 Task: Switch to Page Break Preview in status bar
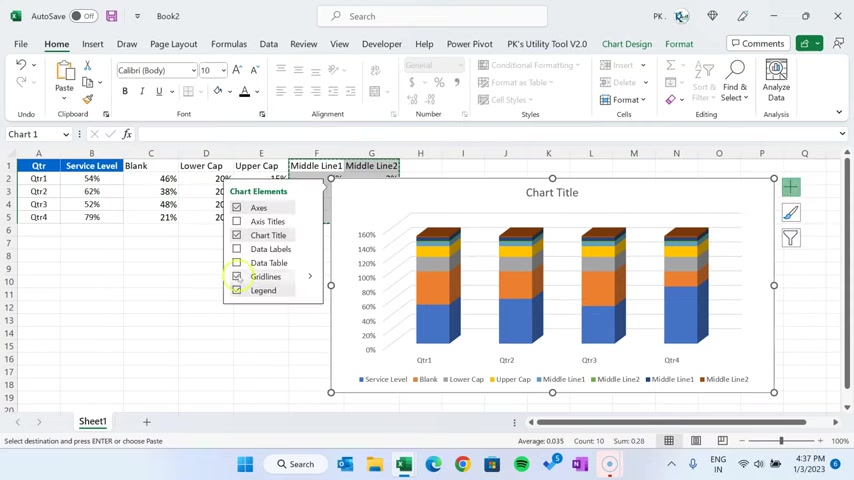tap(722, 441)
